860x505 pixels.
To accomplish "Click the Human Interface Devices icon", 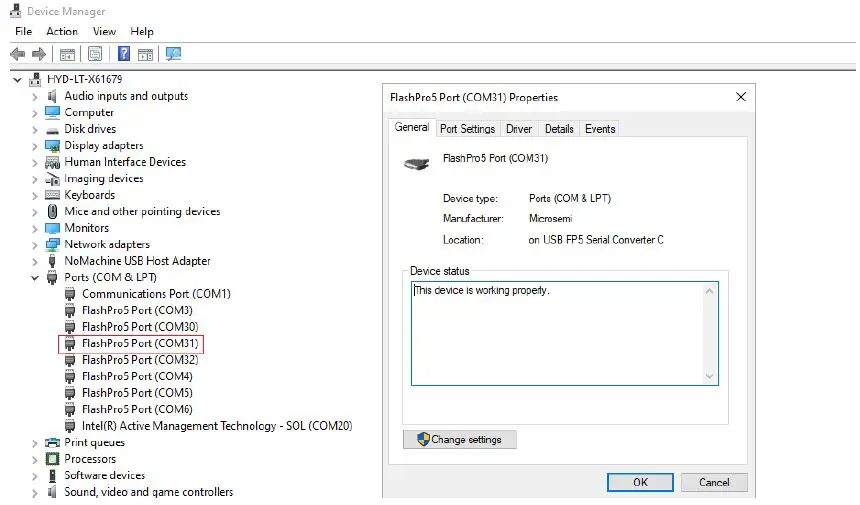I will pos(52,162).
